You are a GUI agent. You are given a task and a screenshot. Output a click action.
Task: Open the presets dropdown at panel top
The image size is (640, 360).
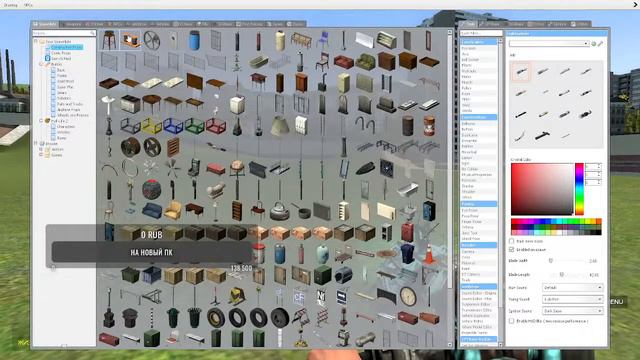point(549,43)
